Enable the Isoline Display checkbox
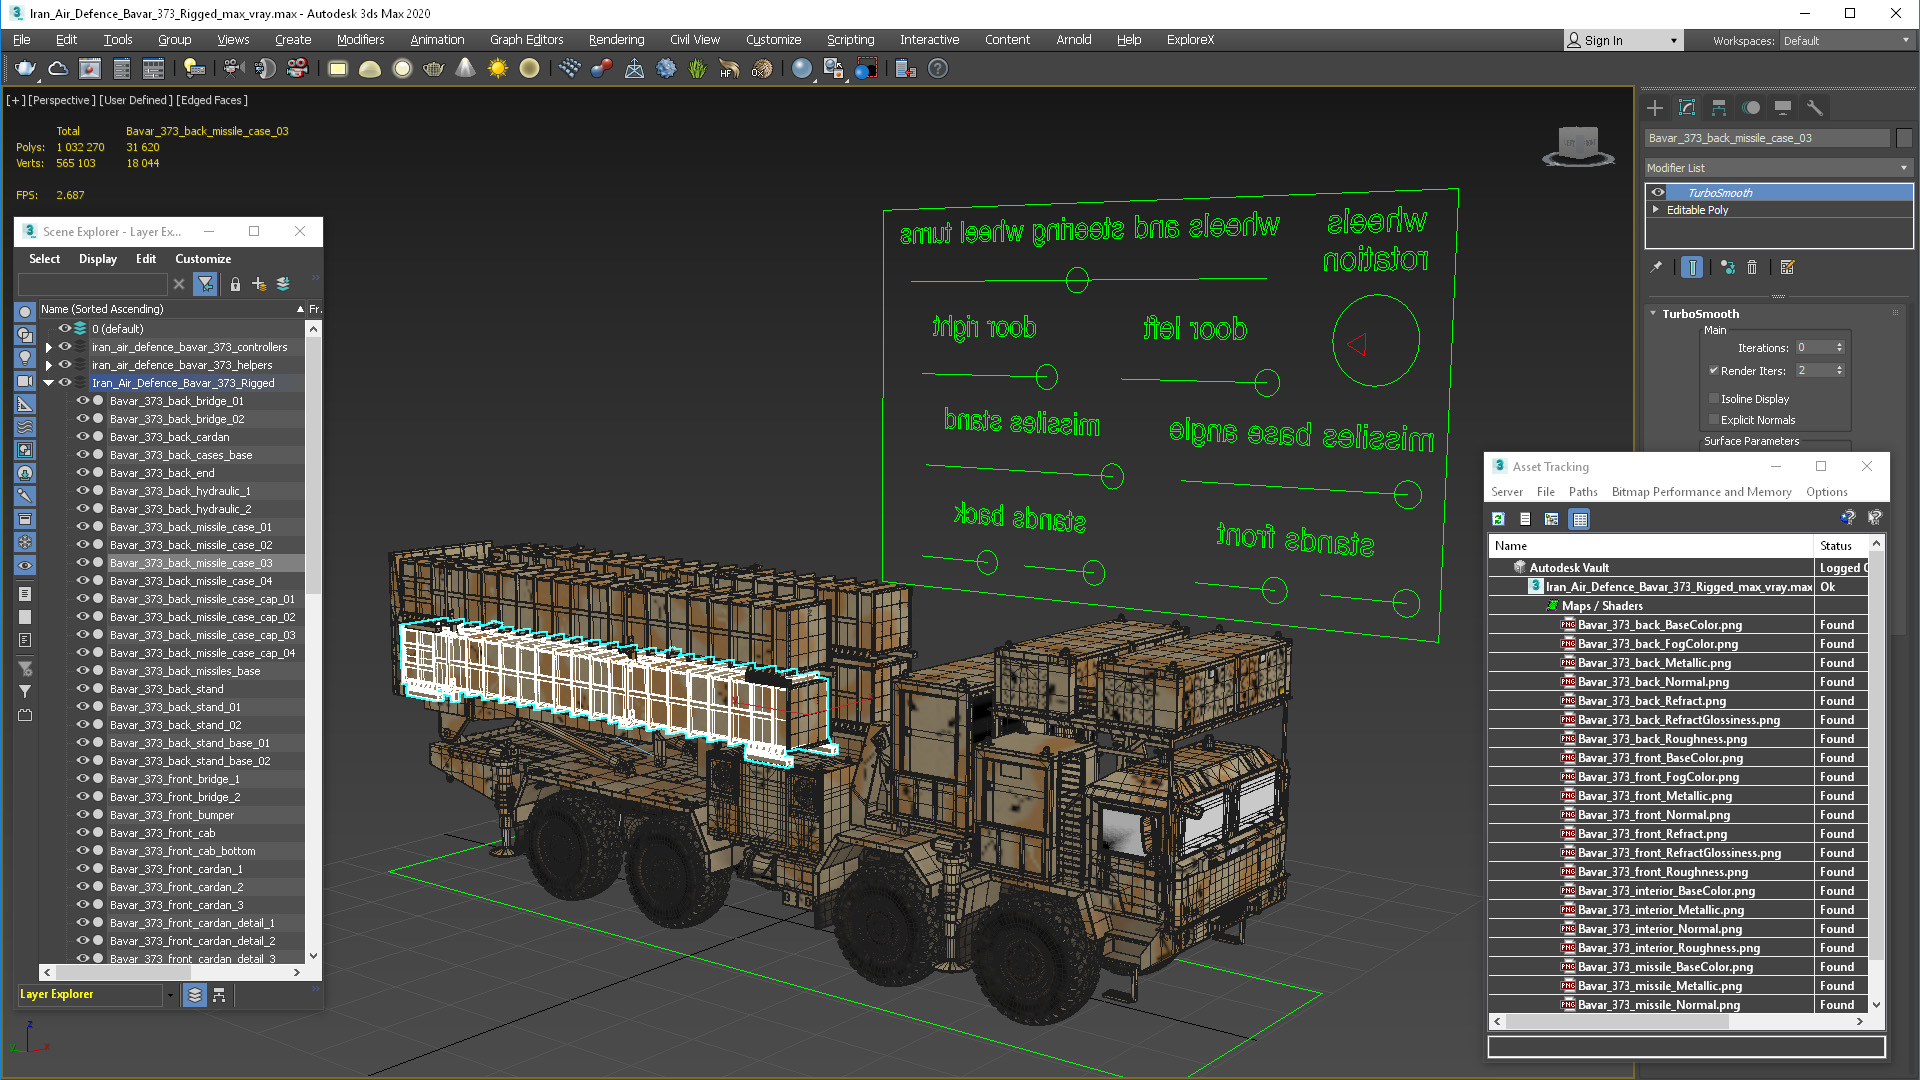The image size is (1920, 1080). (x=1714, y=398)
